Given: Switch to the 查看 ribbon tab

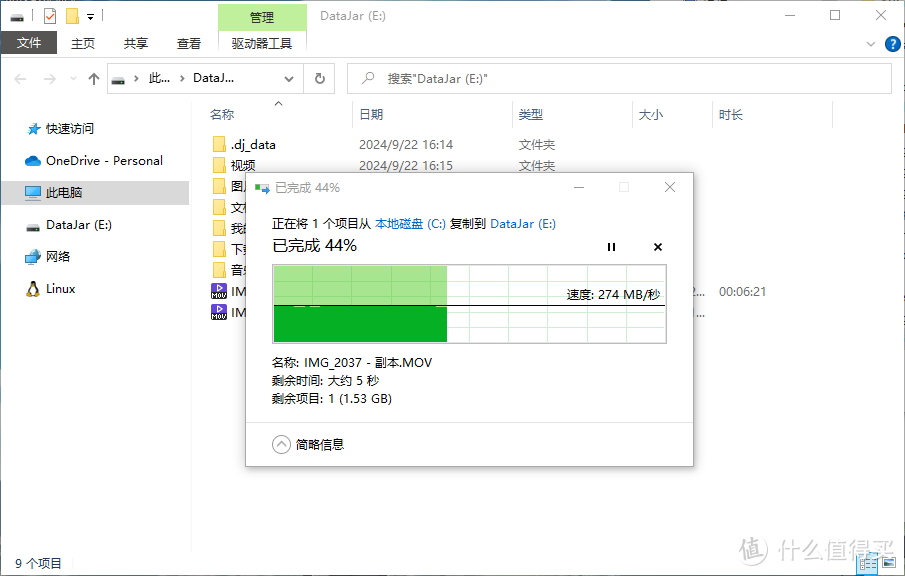Looking at the screenshot, I should tap(189, 43).
